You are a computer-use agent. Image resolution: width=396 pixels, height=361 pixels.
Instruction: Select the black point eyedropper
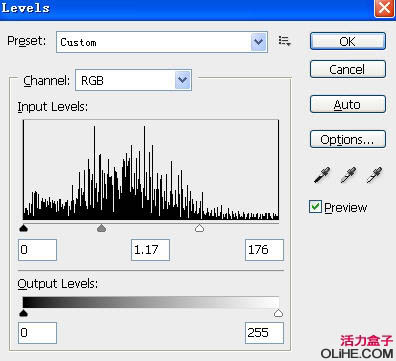322,175
